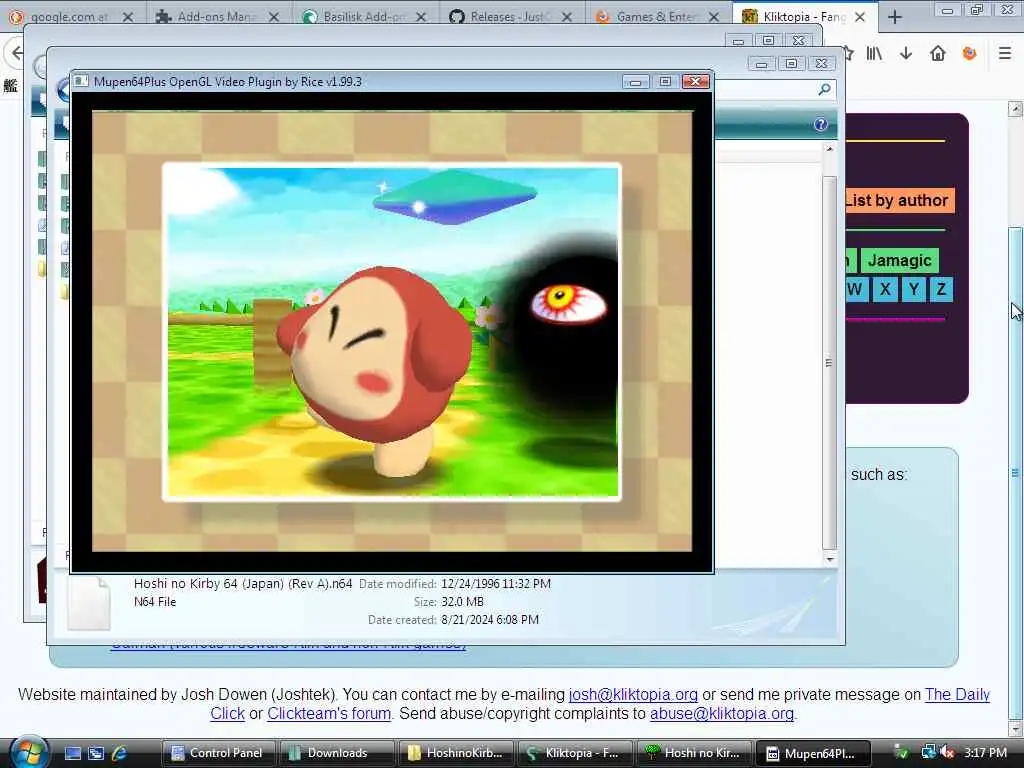Image resolution: width=1024 pixels, height=768 pixels.
Task: Select letter Z filter
Action: [x=941, y=289]
